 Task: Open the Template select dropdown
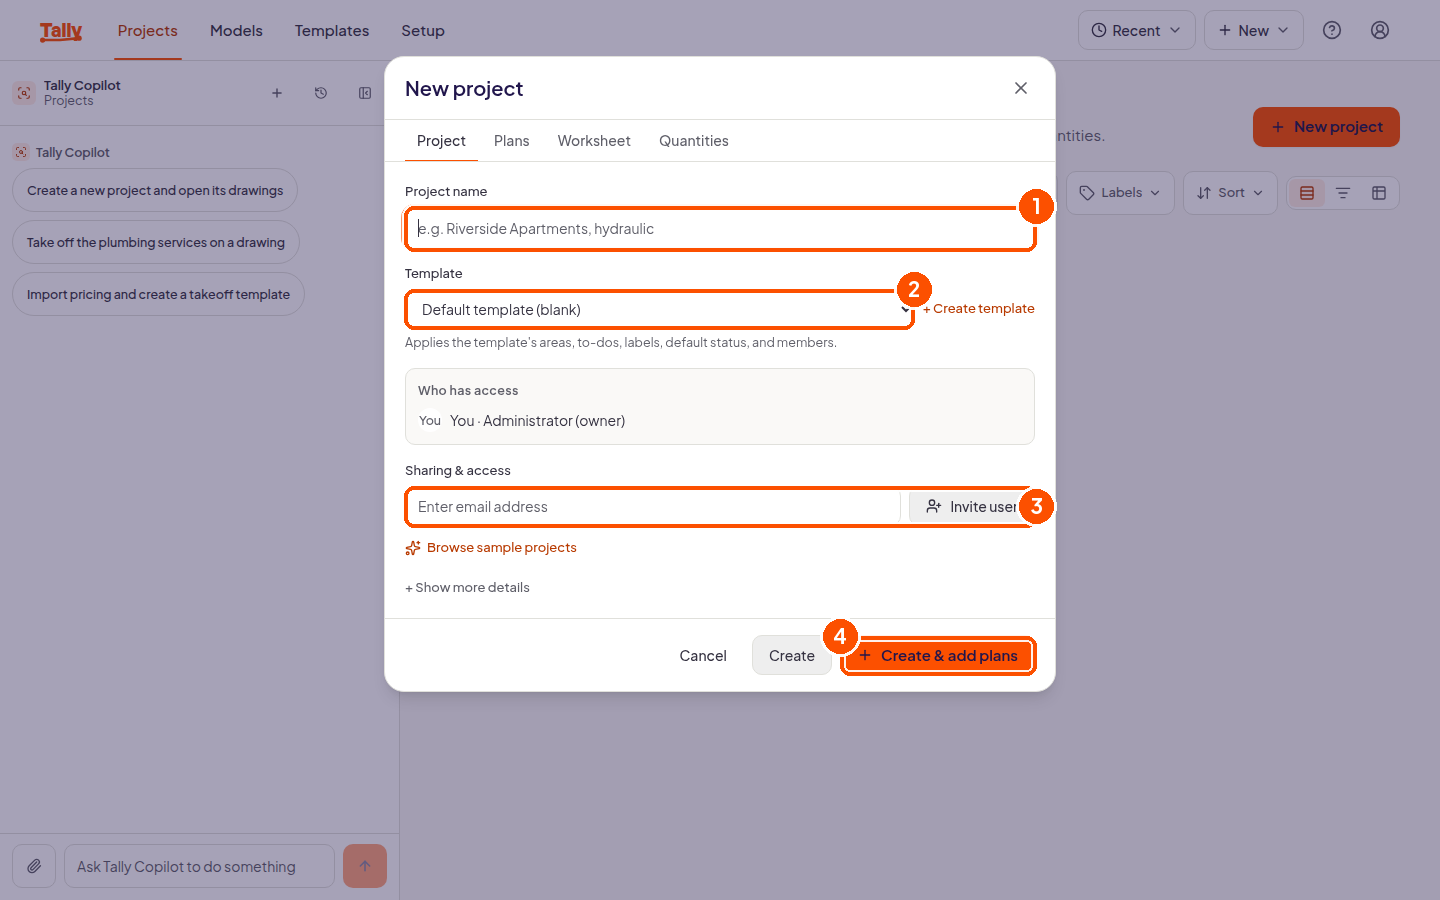(x=660, y=310)
